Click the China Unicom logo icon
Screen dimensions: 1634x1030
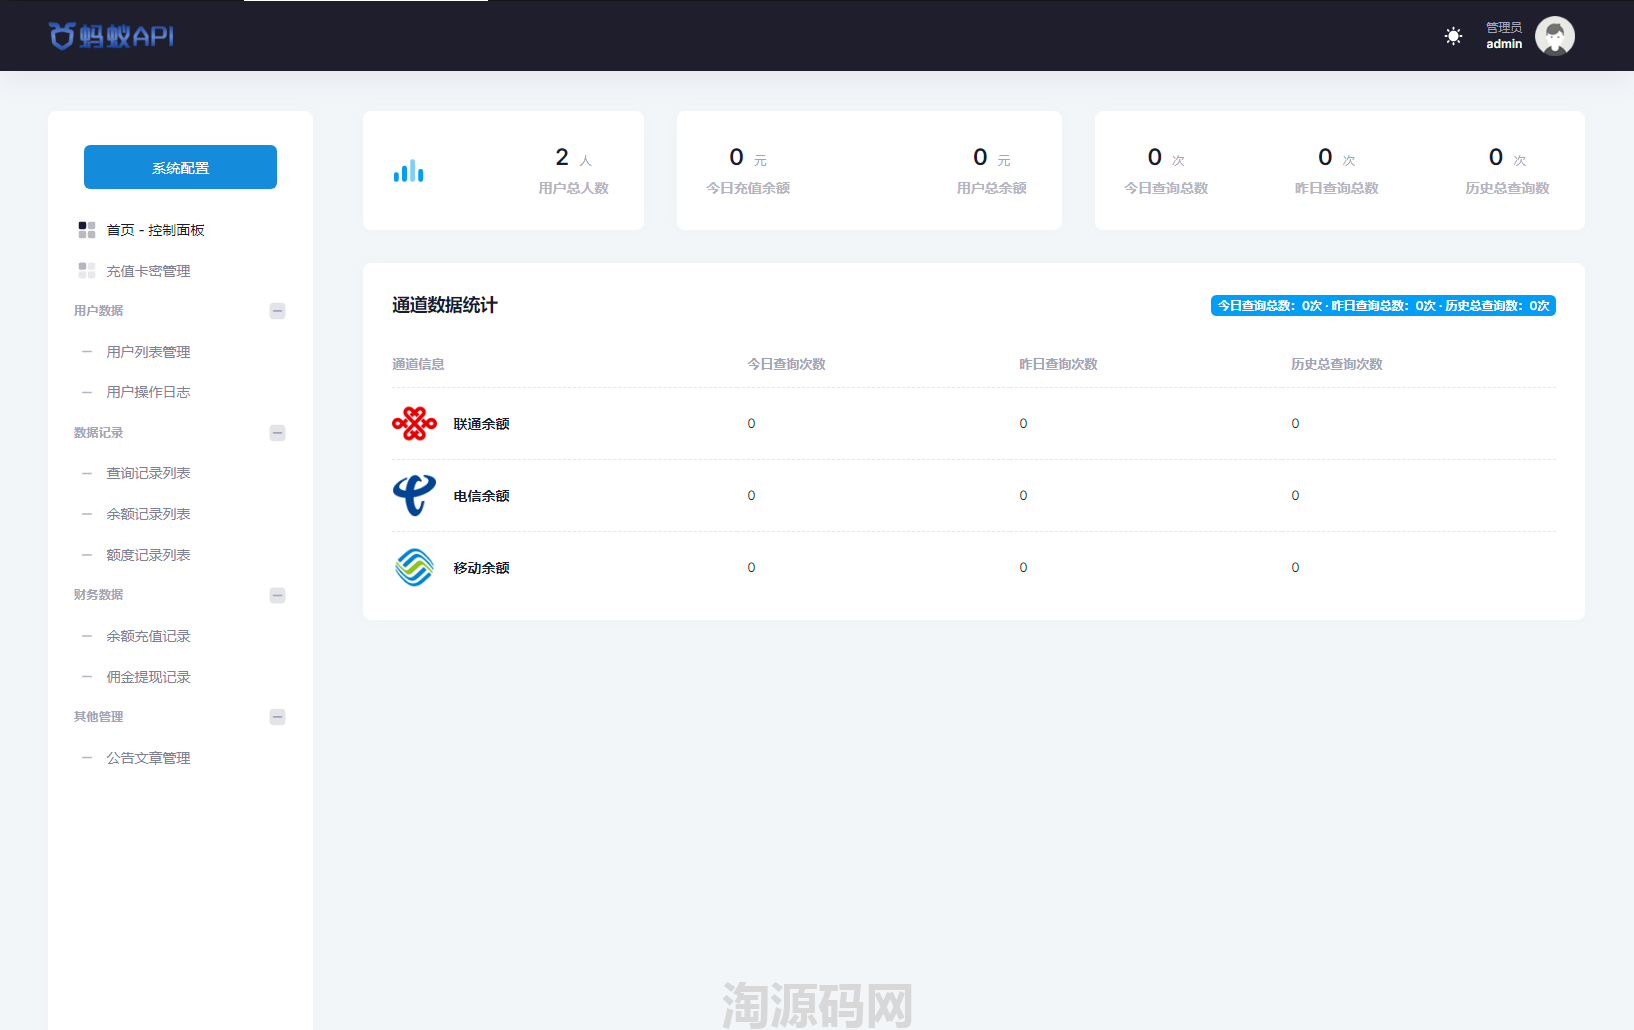coord(414,424)
